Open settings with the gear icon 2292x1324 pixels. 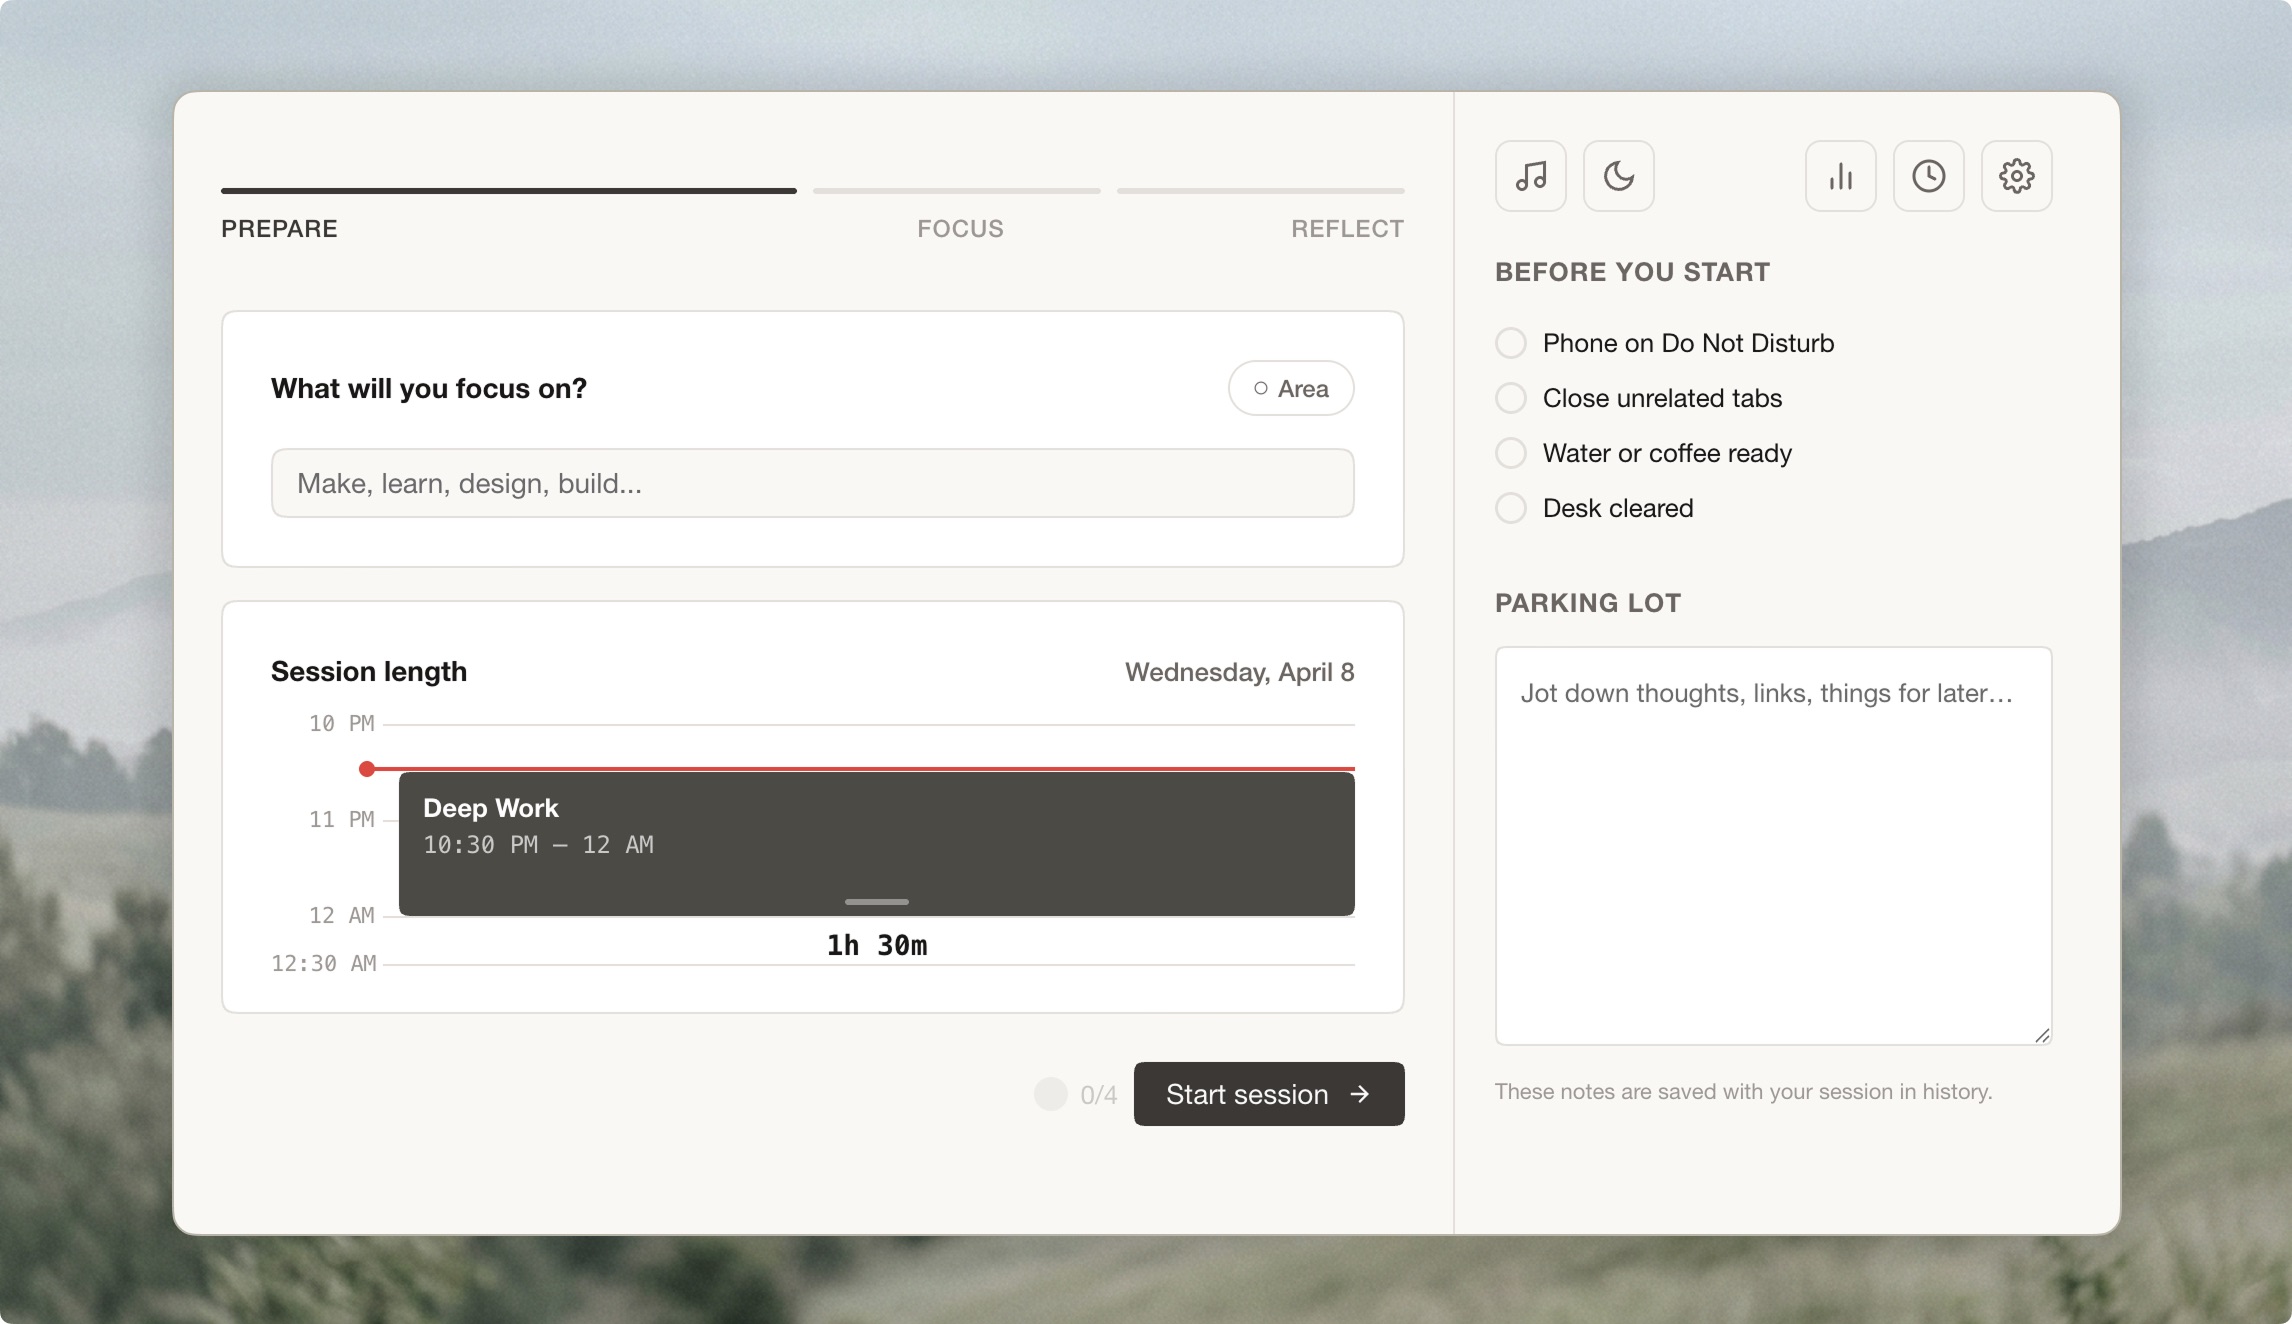[2016, 176]
